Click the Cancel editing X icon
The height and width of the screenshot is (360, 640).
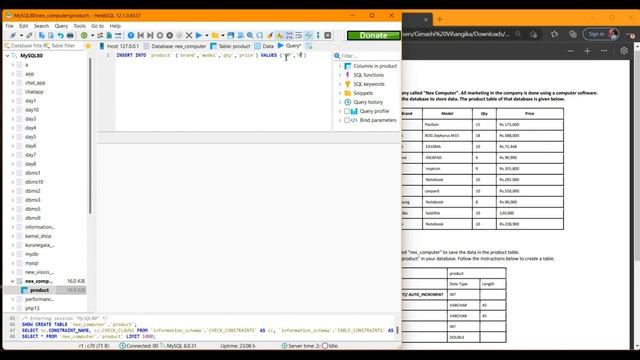189,36
